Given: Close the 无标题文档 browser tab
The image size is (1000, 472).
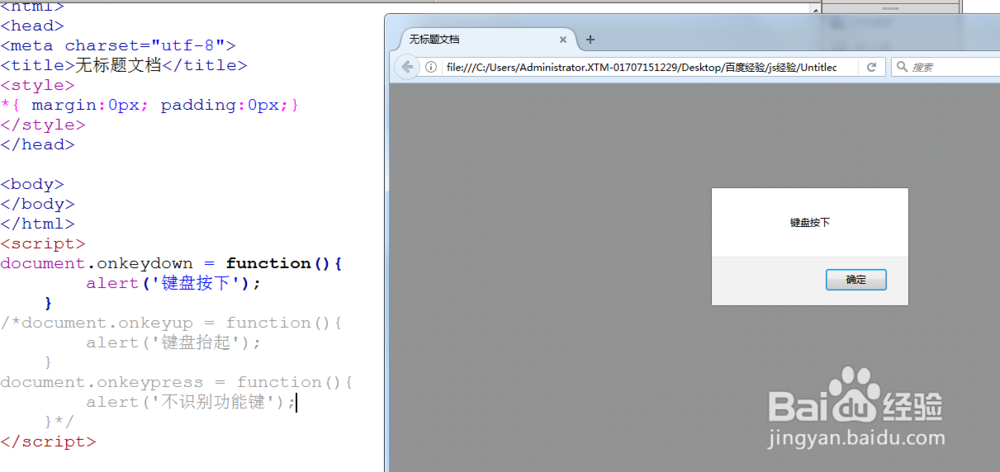Looking at the screenshot, I should (x=563, y=40).
